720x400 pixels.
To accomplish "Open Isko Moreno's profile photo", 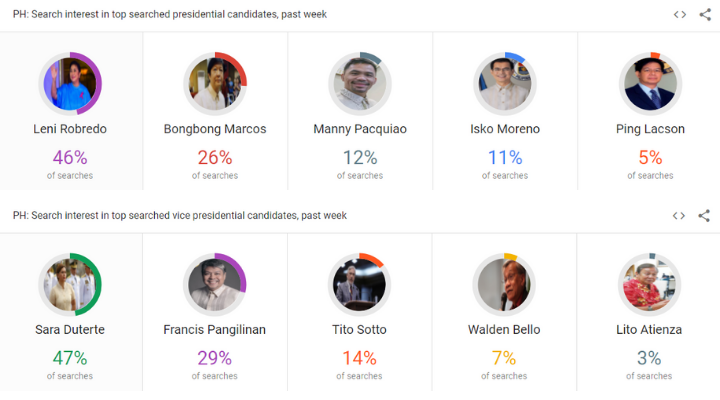I will pyautogui.click(x=505, y=83).
